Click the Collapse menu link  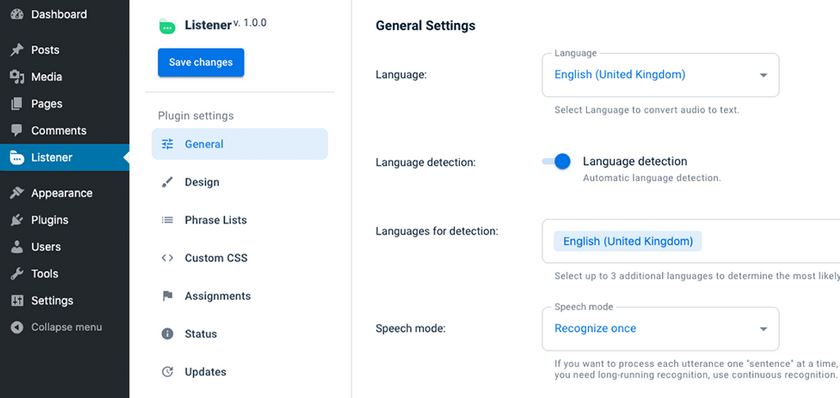tap(64, 327)
